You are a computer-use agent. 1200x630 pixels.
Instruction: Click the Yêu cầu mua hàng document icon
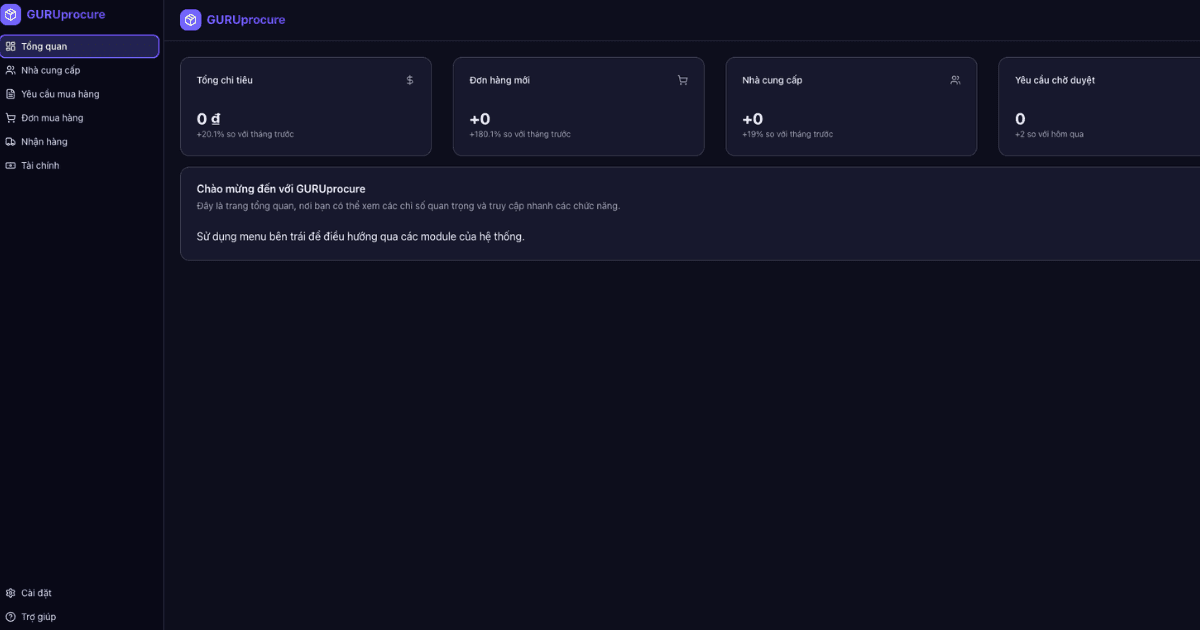tap(11, 94)
